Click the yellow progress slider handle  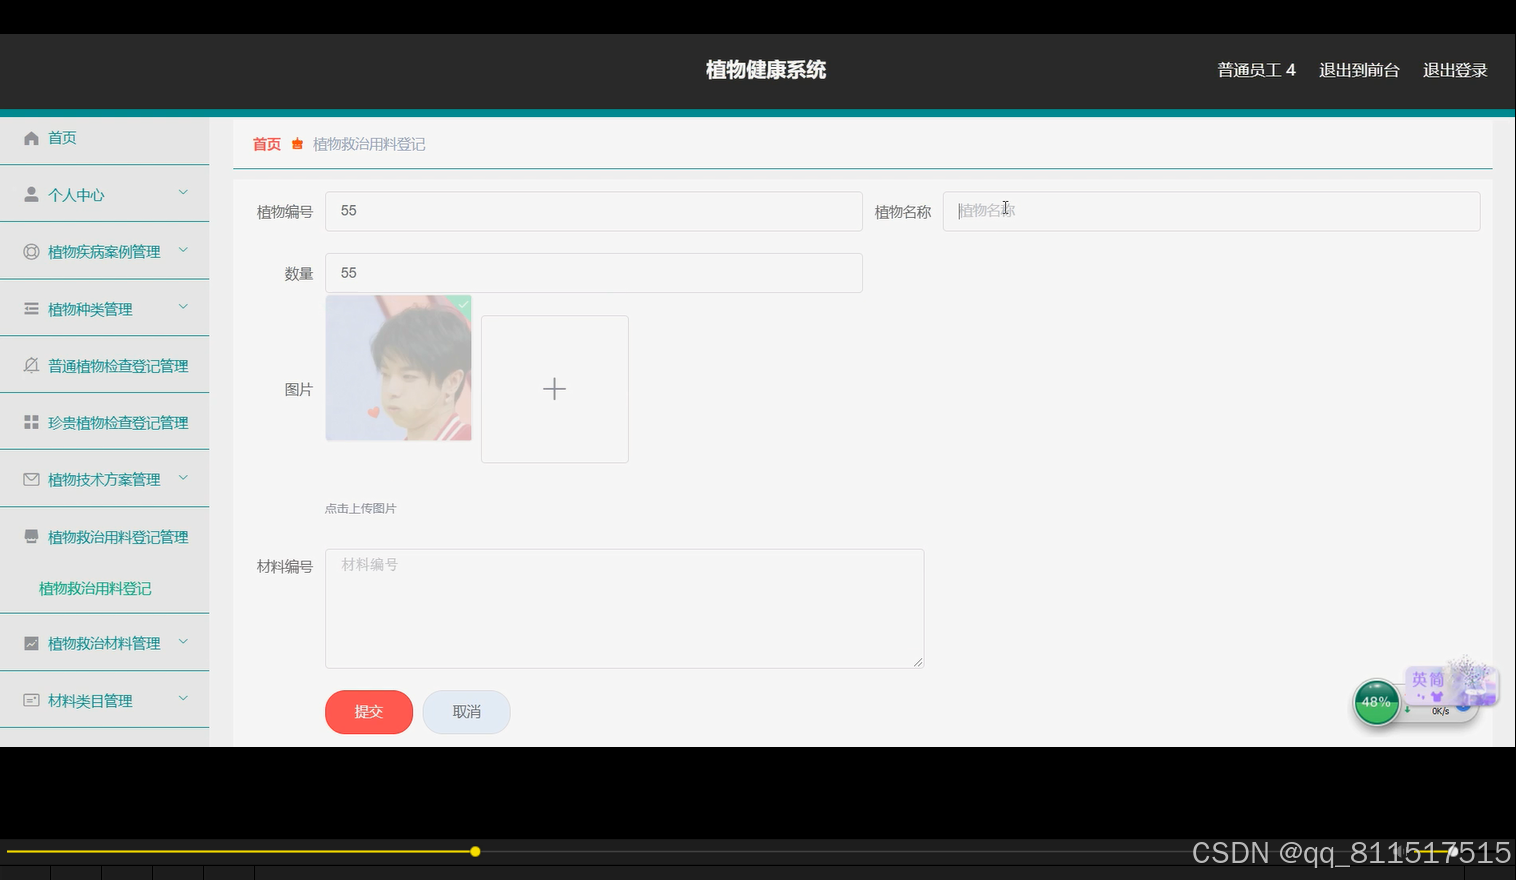[475, 851]
